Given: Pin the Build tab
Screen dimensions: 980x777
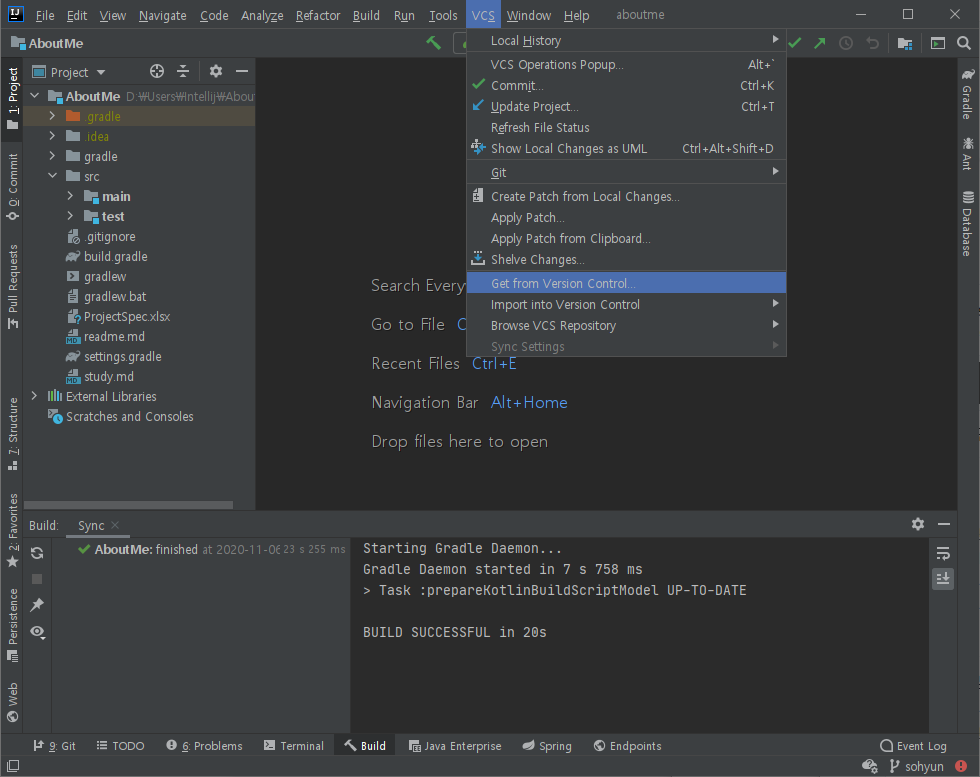Looking at the screenshot, I should pyautogui.click(x=38, y=604).
